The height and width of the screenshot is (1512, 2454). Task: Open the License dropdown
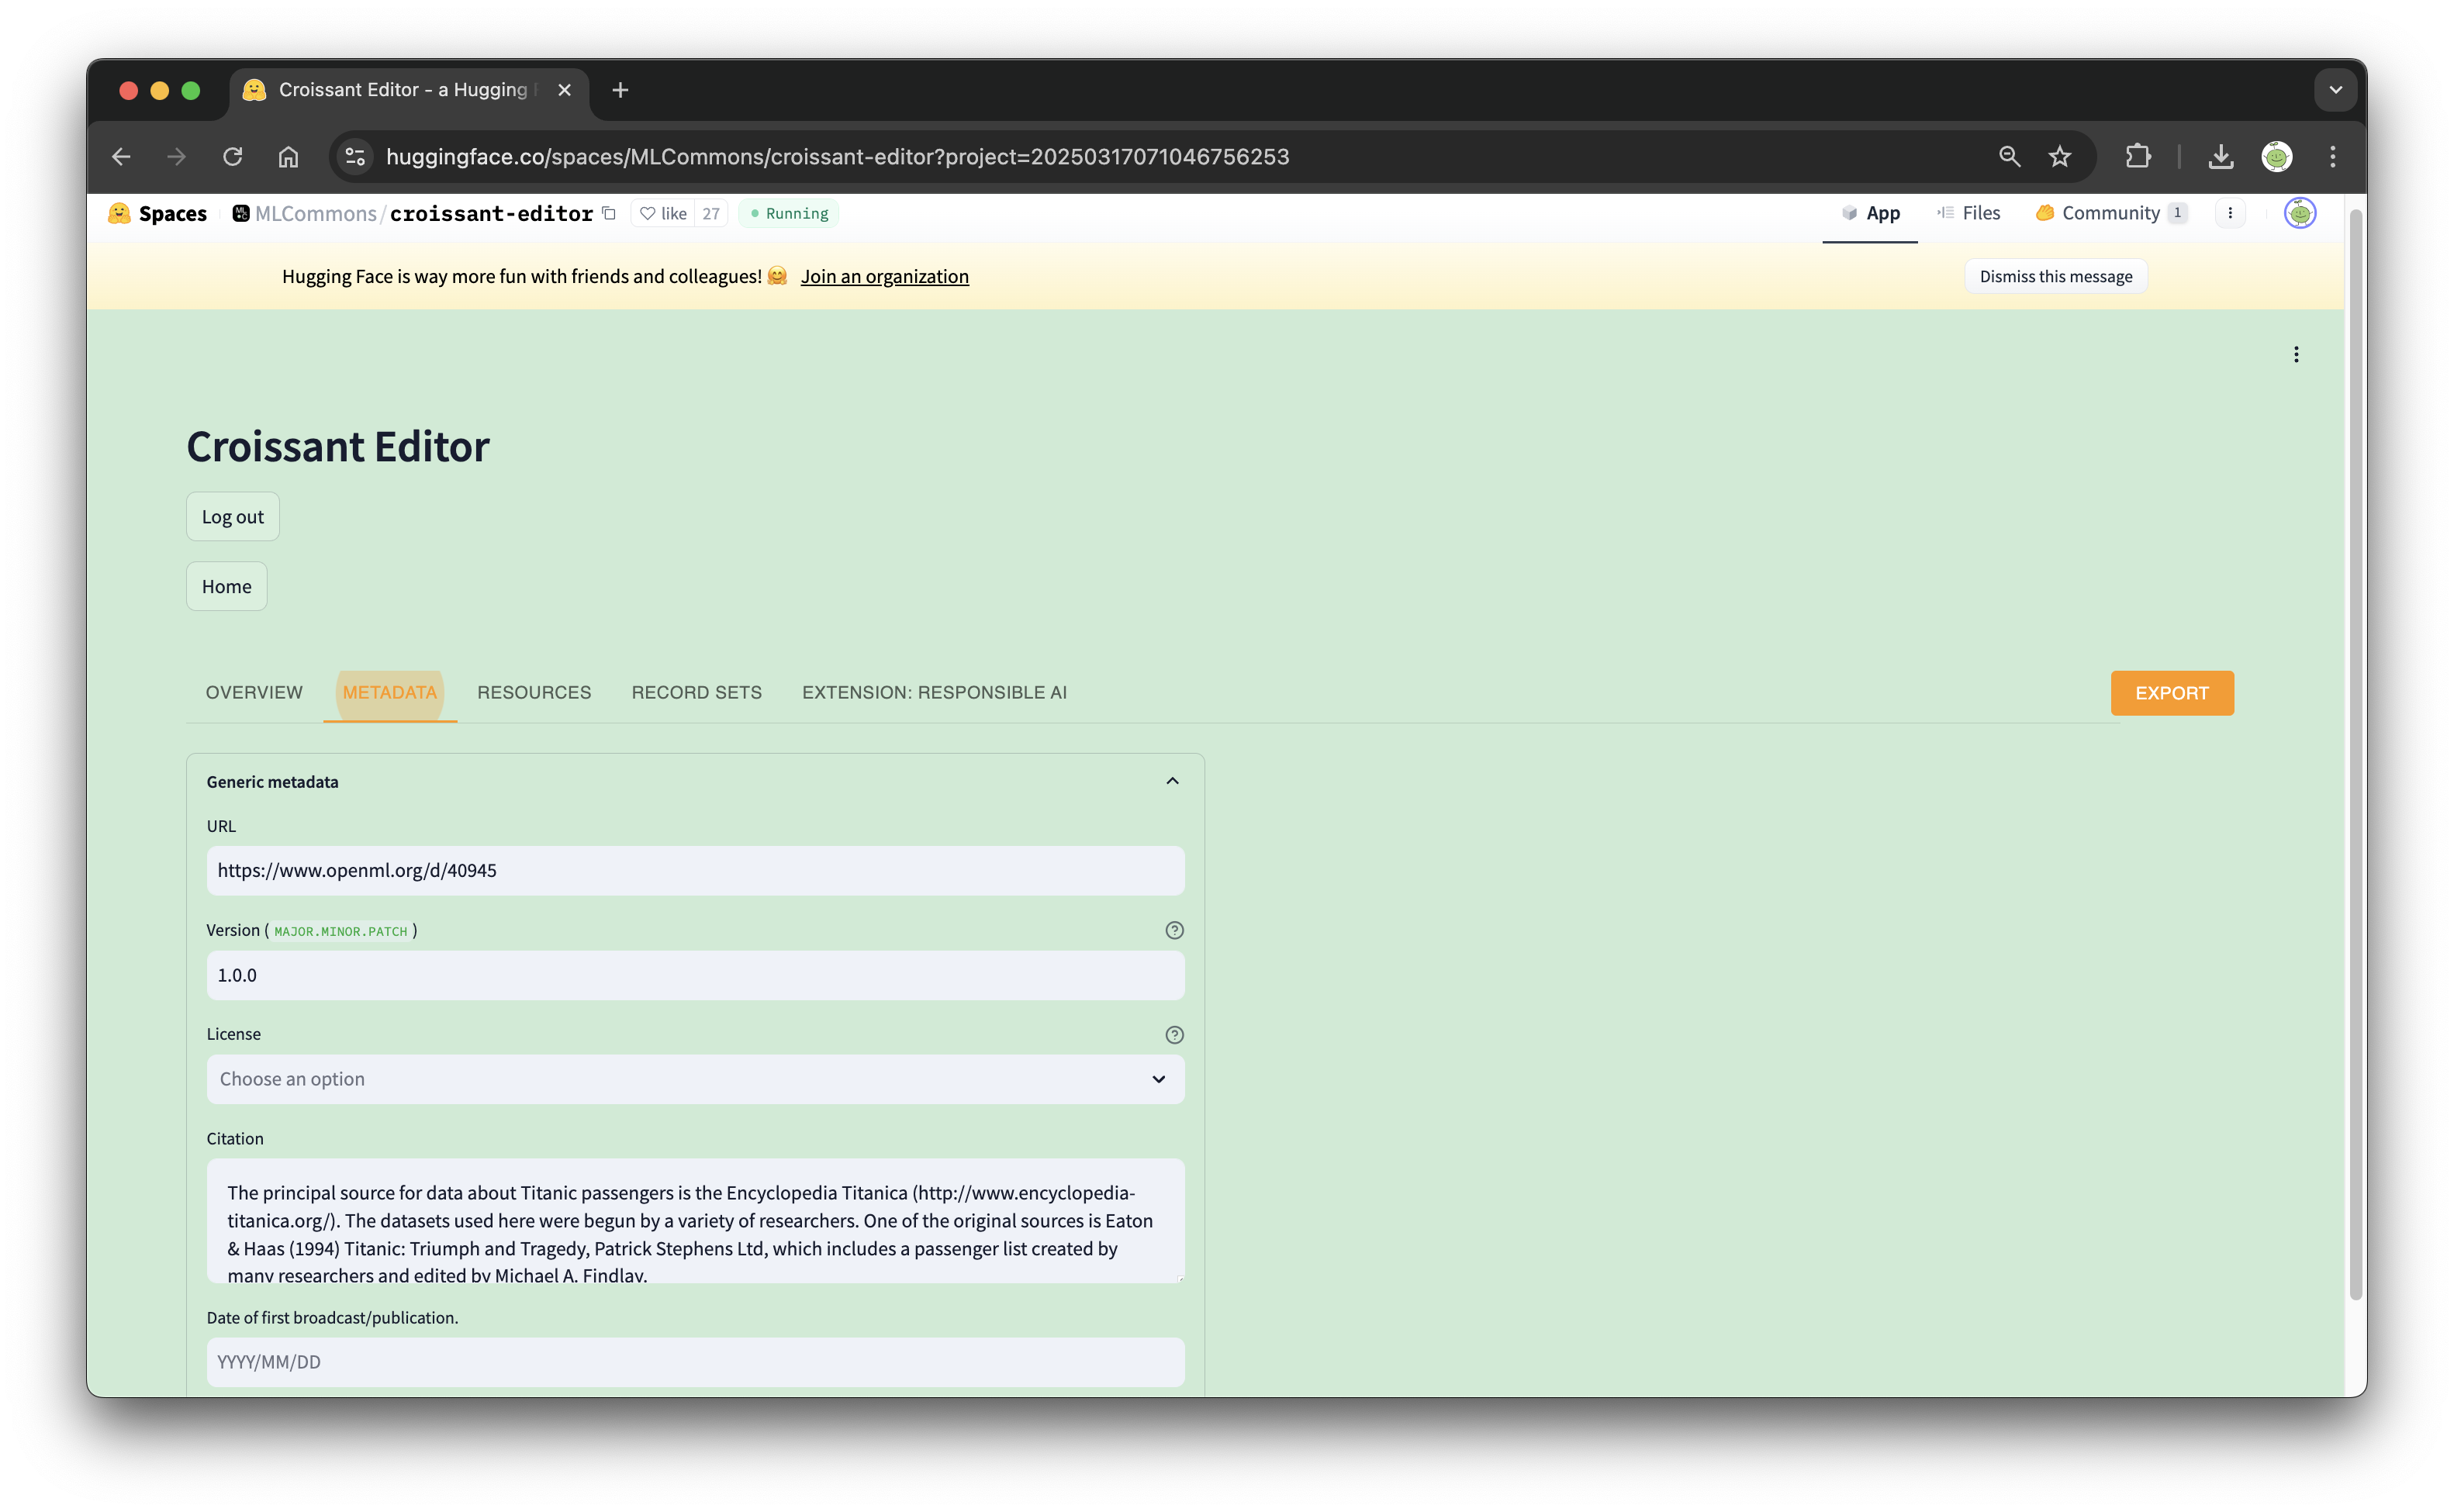[695, 1079]
